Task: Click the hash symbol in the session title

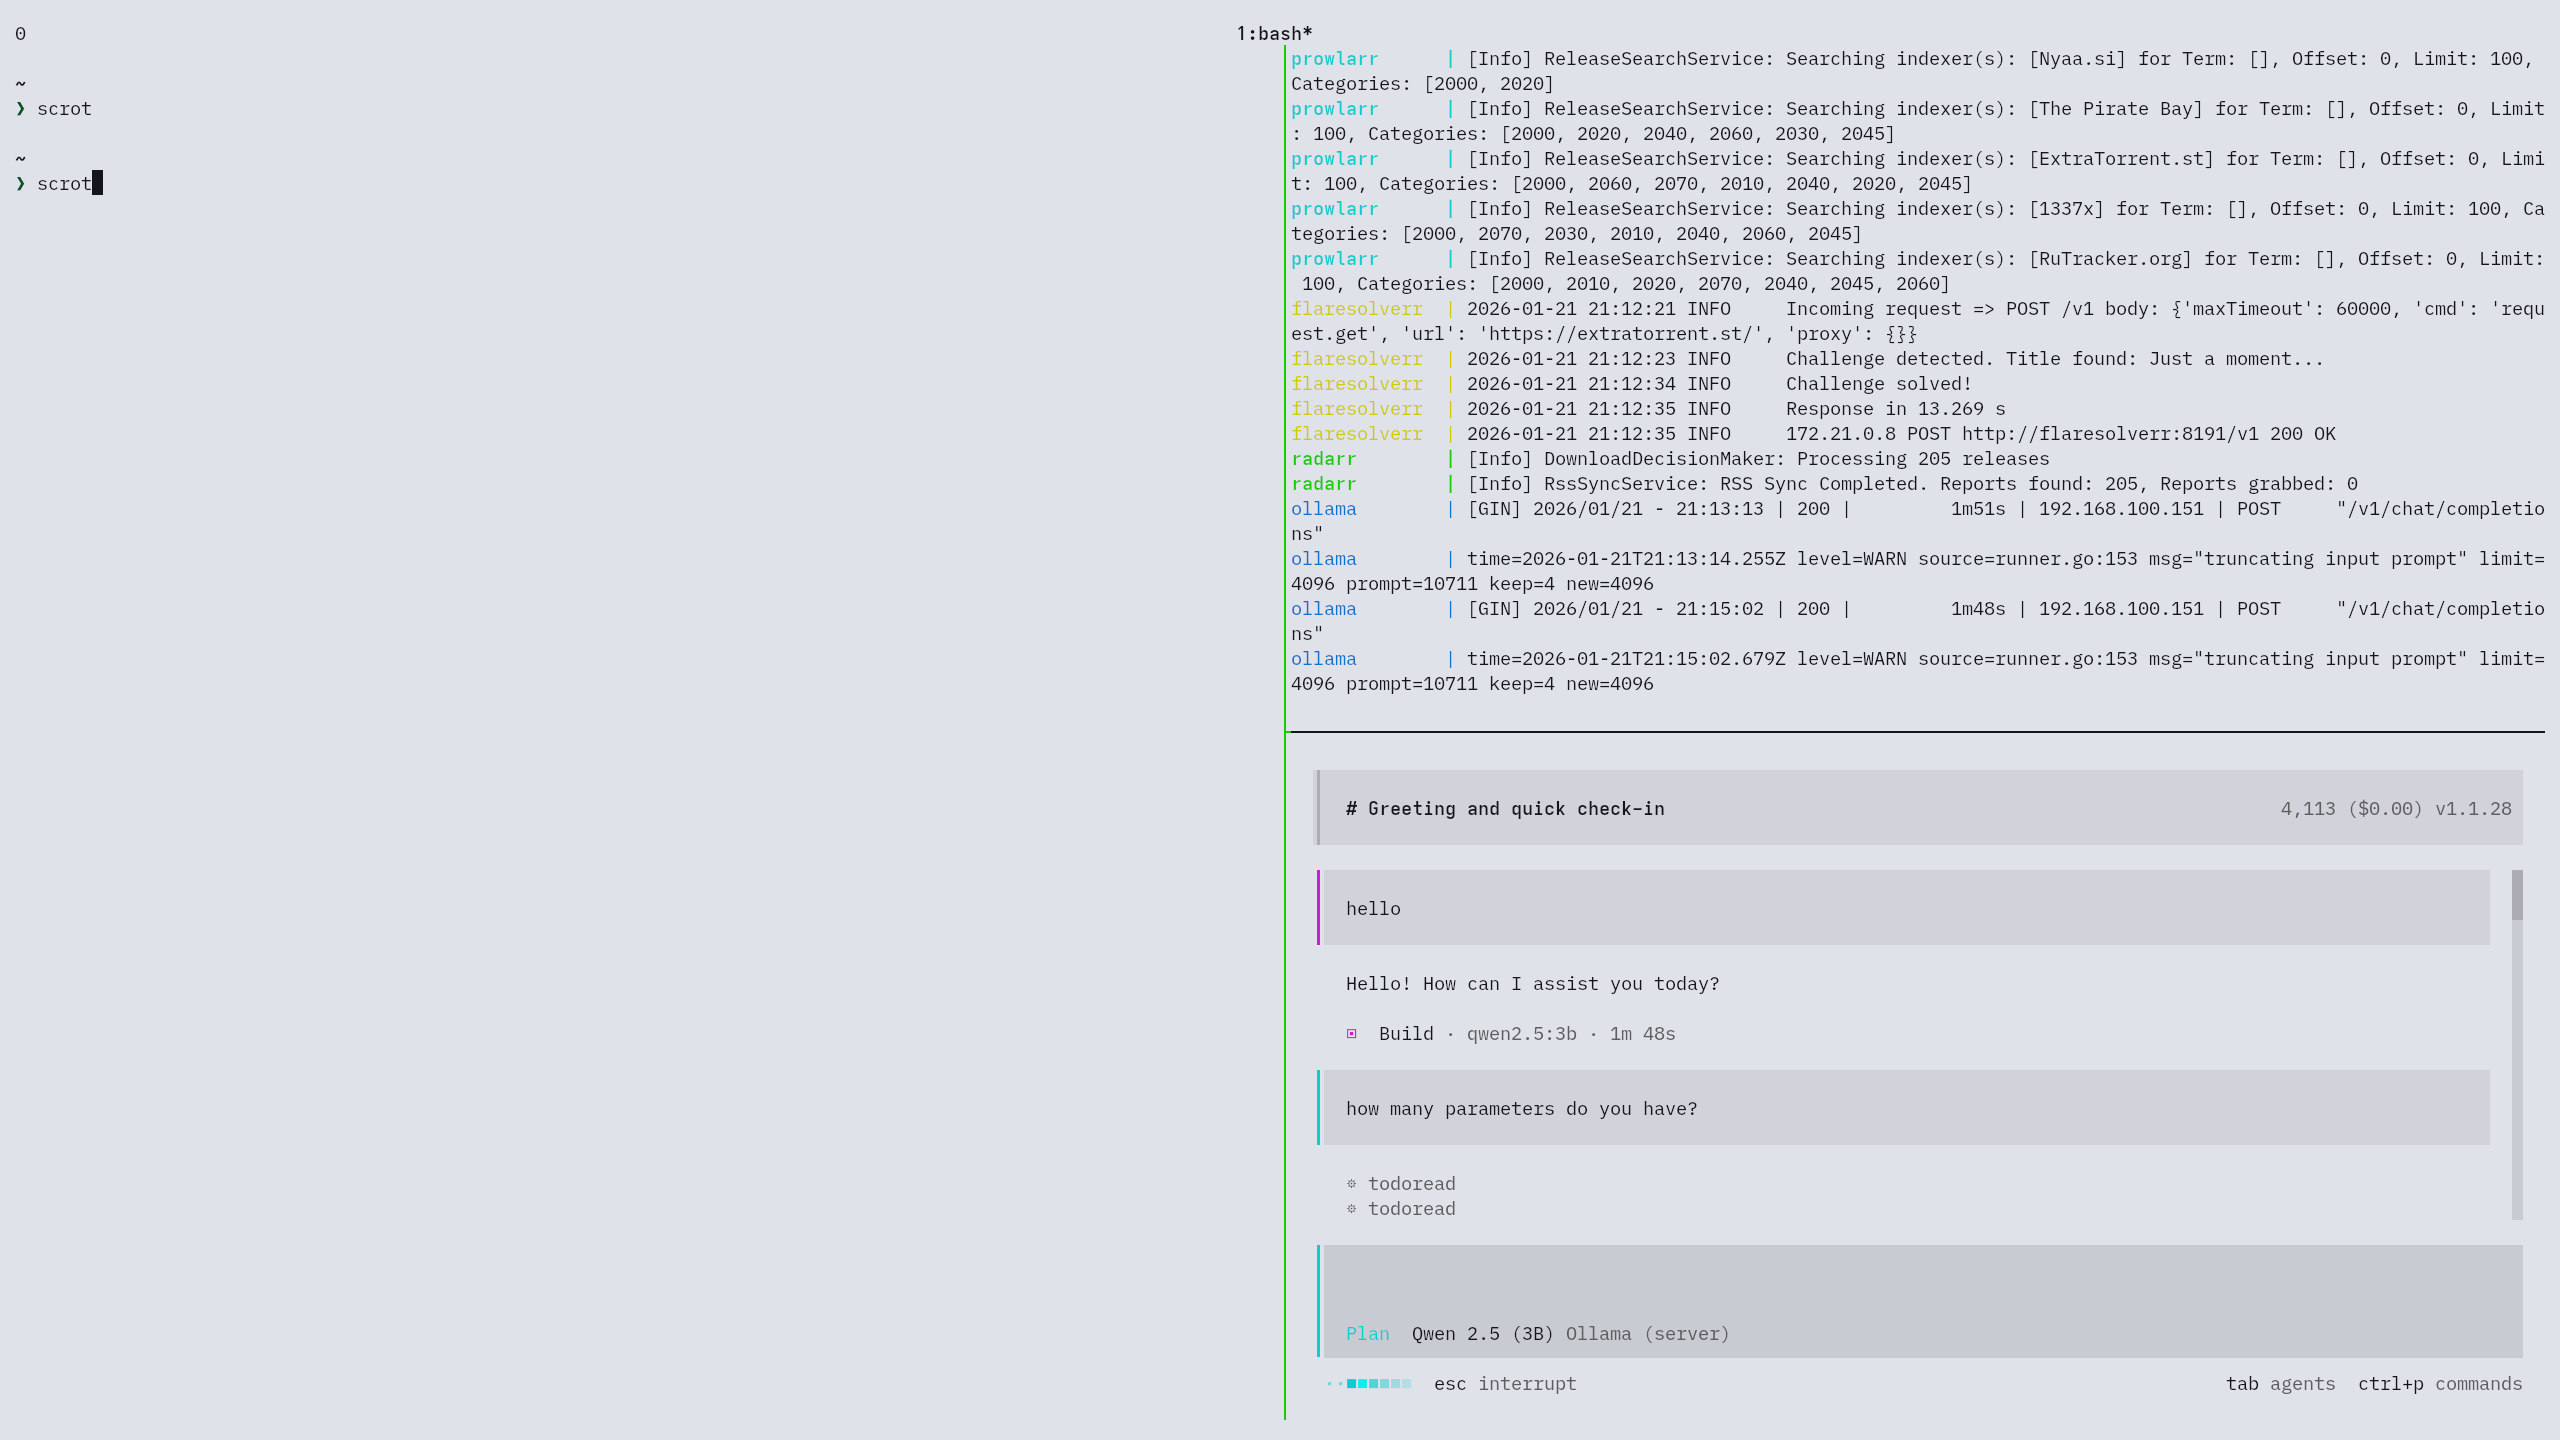Action: tap(1351, 809)
